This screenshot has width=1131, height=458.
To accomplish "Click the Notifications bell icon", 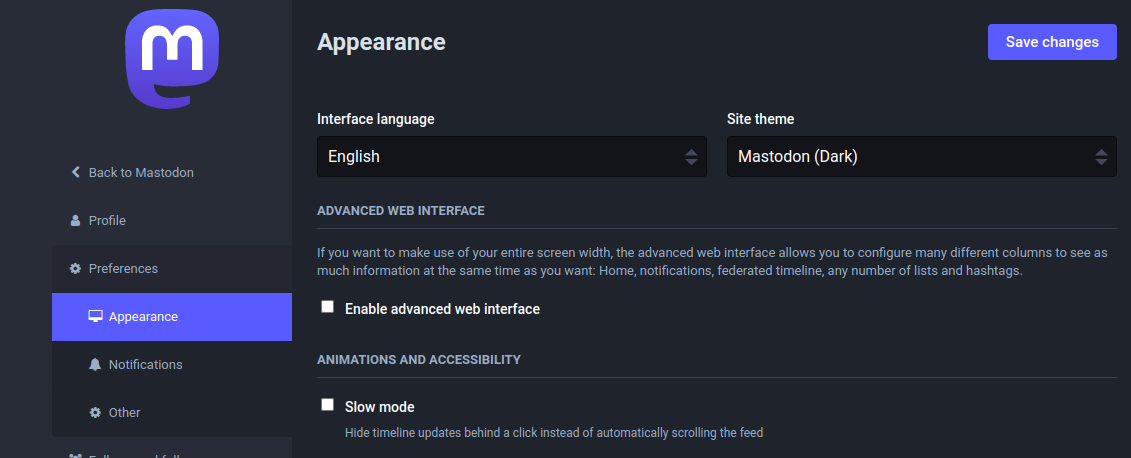I will pyautogui.click(x=95, y=364).
